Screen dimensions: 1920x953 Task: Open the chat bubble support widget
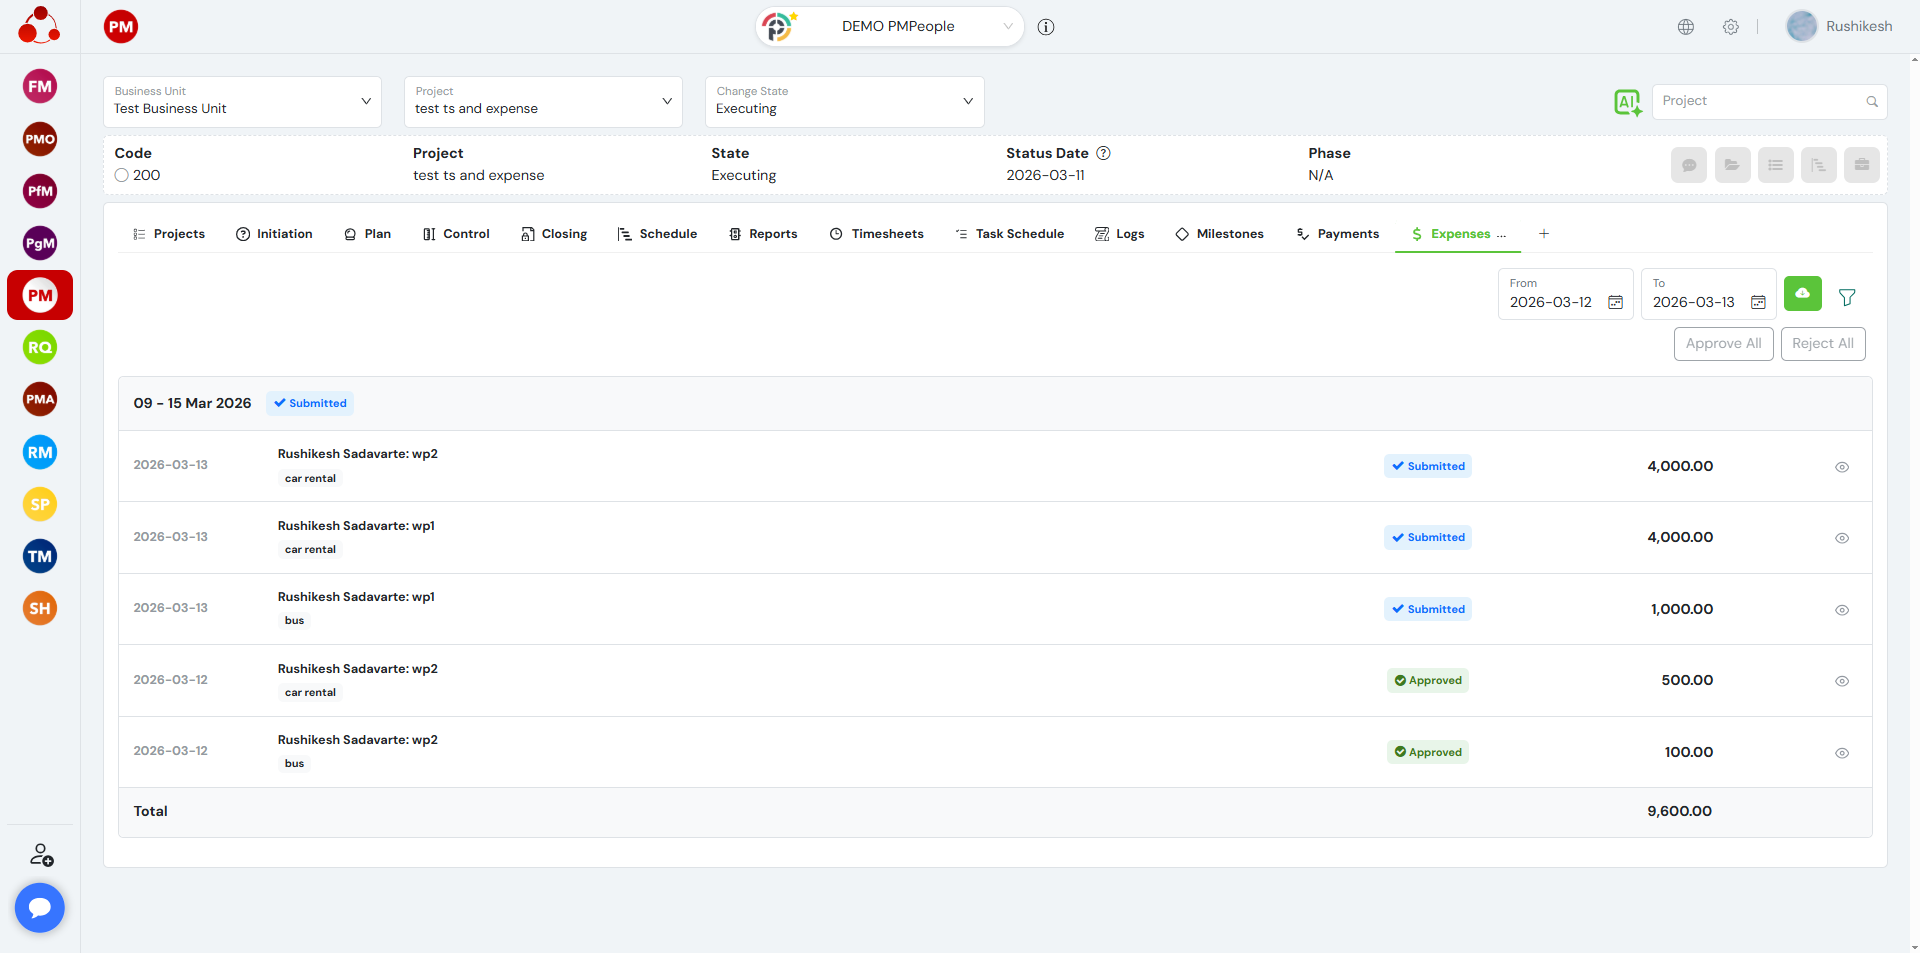click(x=40, y=907)
